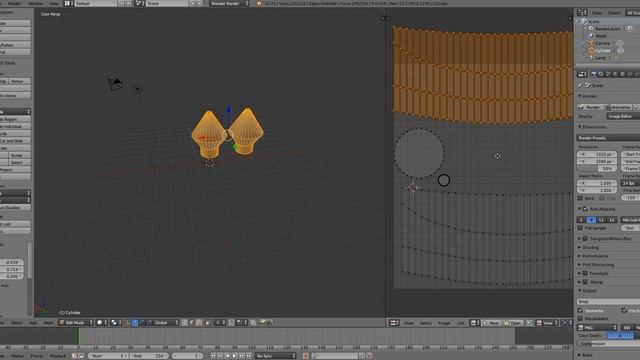
Task: Open the Add menu in 3D view
Action: pos(33,322)
